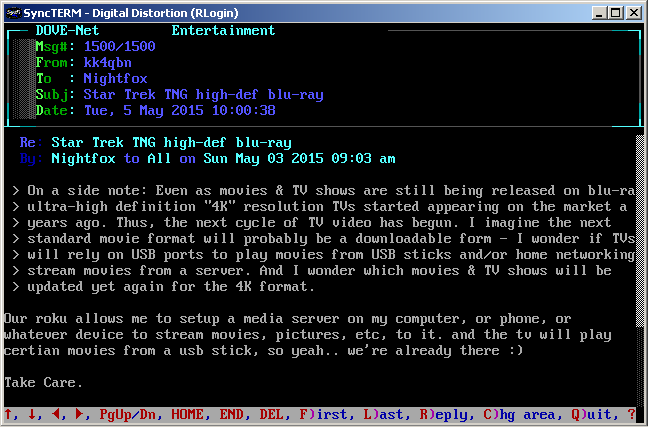Screen dimensions: 648x427
Task: Click the left arrow key hint
Action: pos(56,414)
